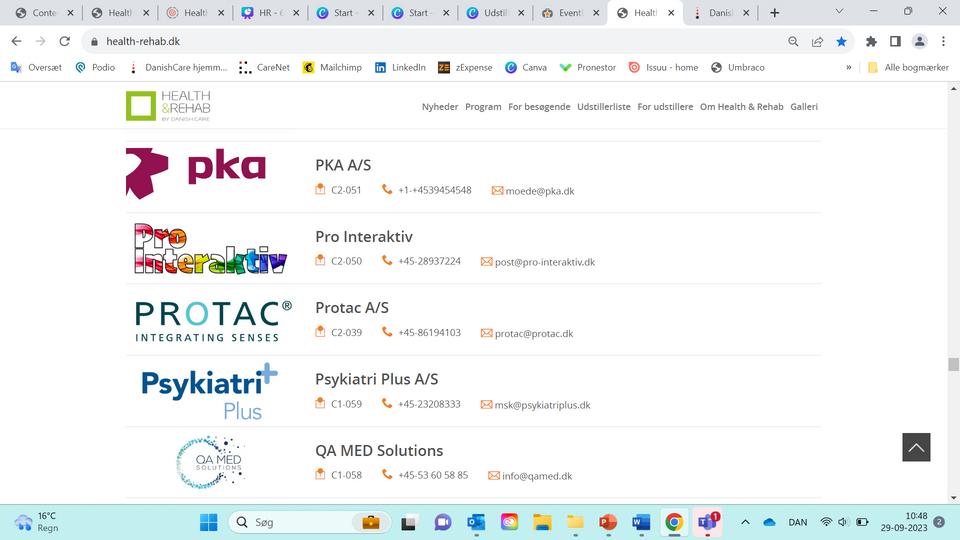The height and width of the screenshot is (540, 960).
Task: Open the Galleri menu item
Action: (x=804, y=107)
